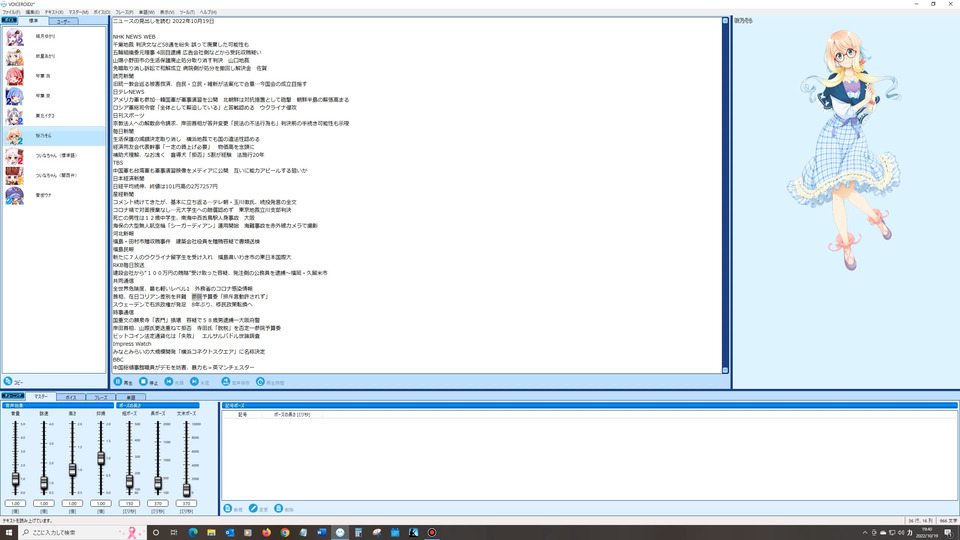
Task: Select ついなちゃん (標準語) voice
Action: [x=54, y=156]
